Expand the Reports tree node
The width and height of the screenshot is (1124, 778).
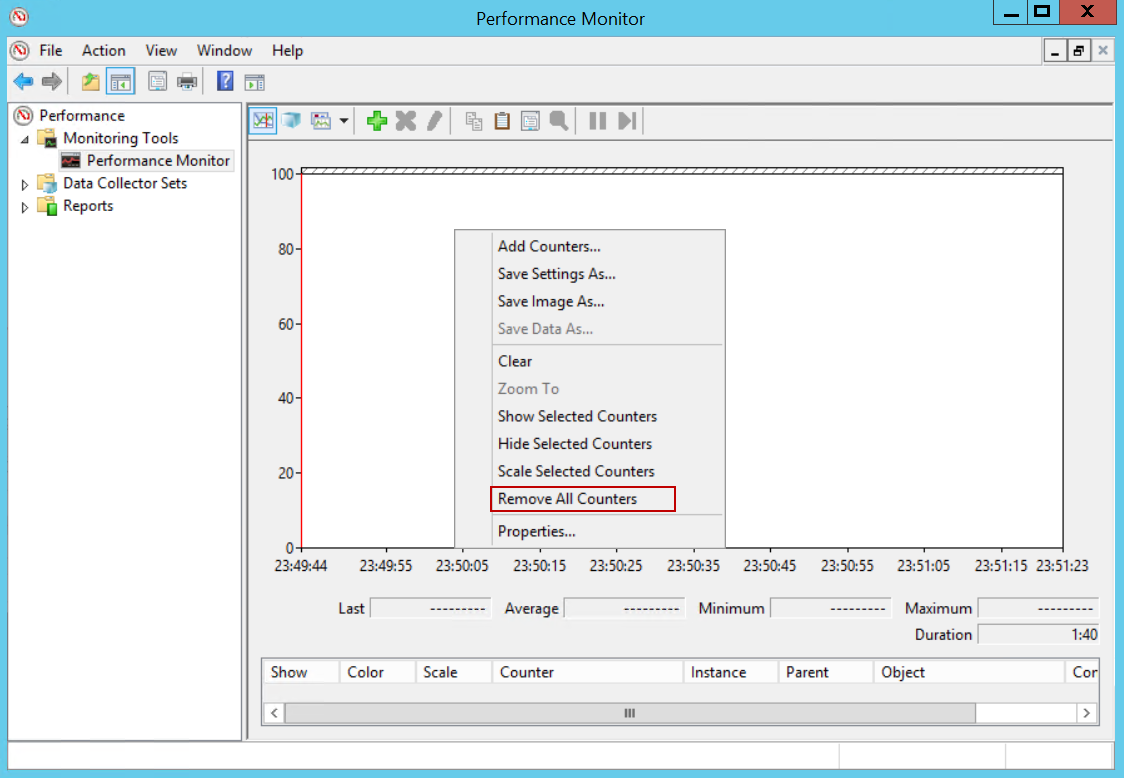pos(26,207)
